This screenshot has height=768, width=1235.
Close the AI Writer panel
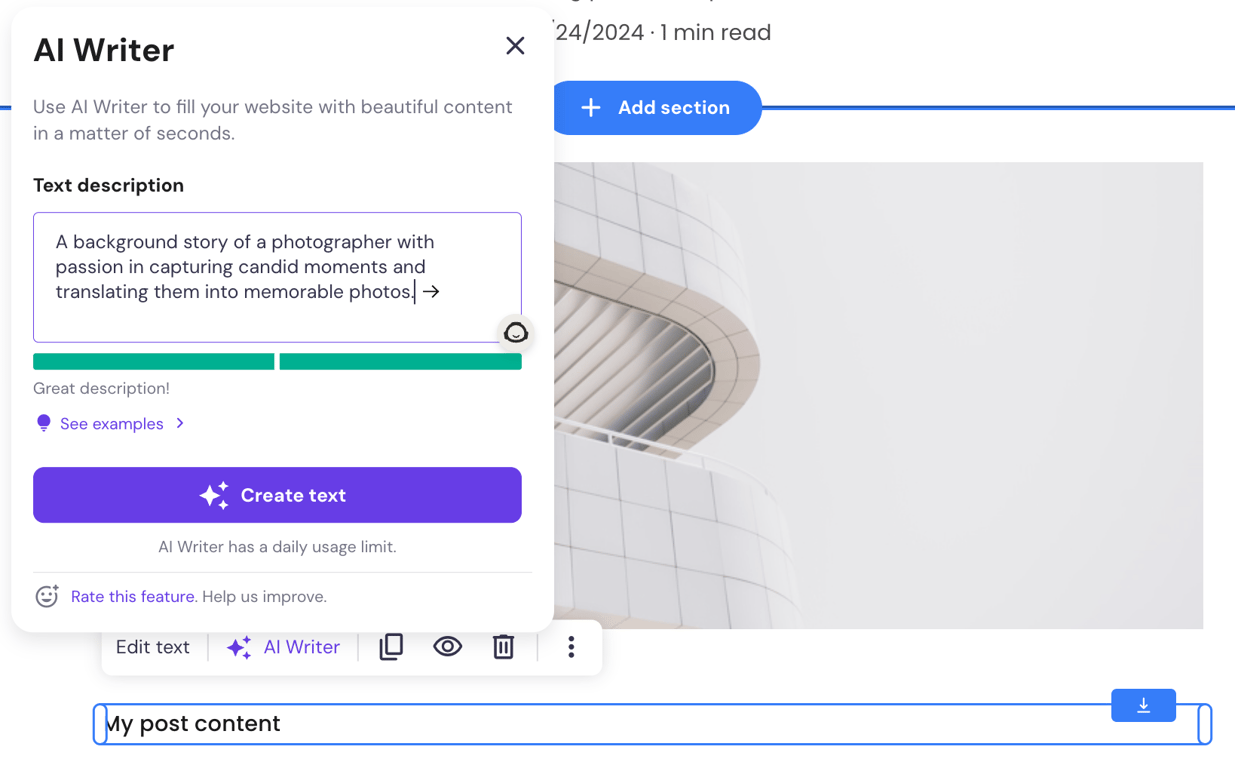coord(515,45)
